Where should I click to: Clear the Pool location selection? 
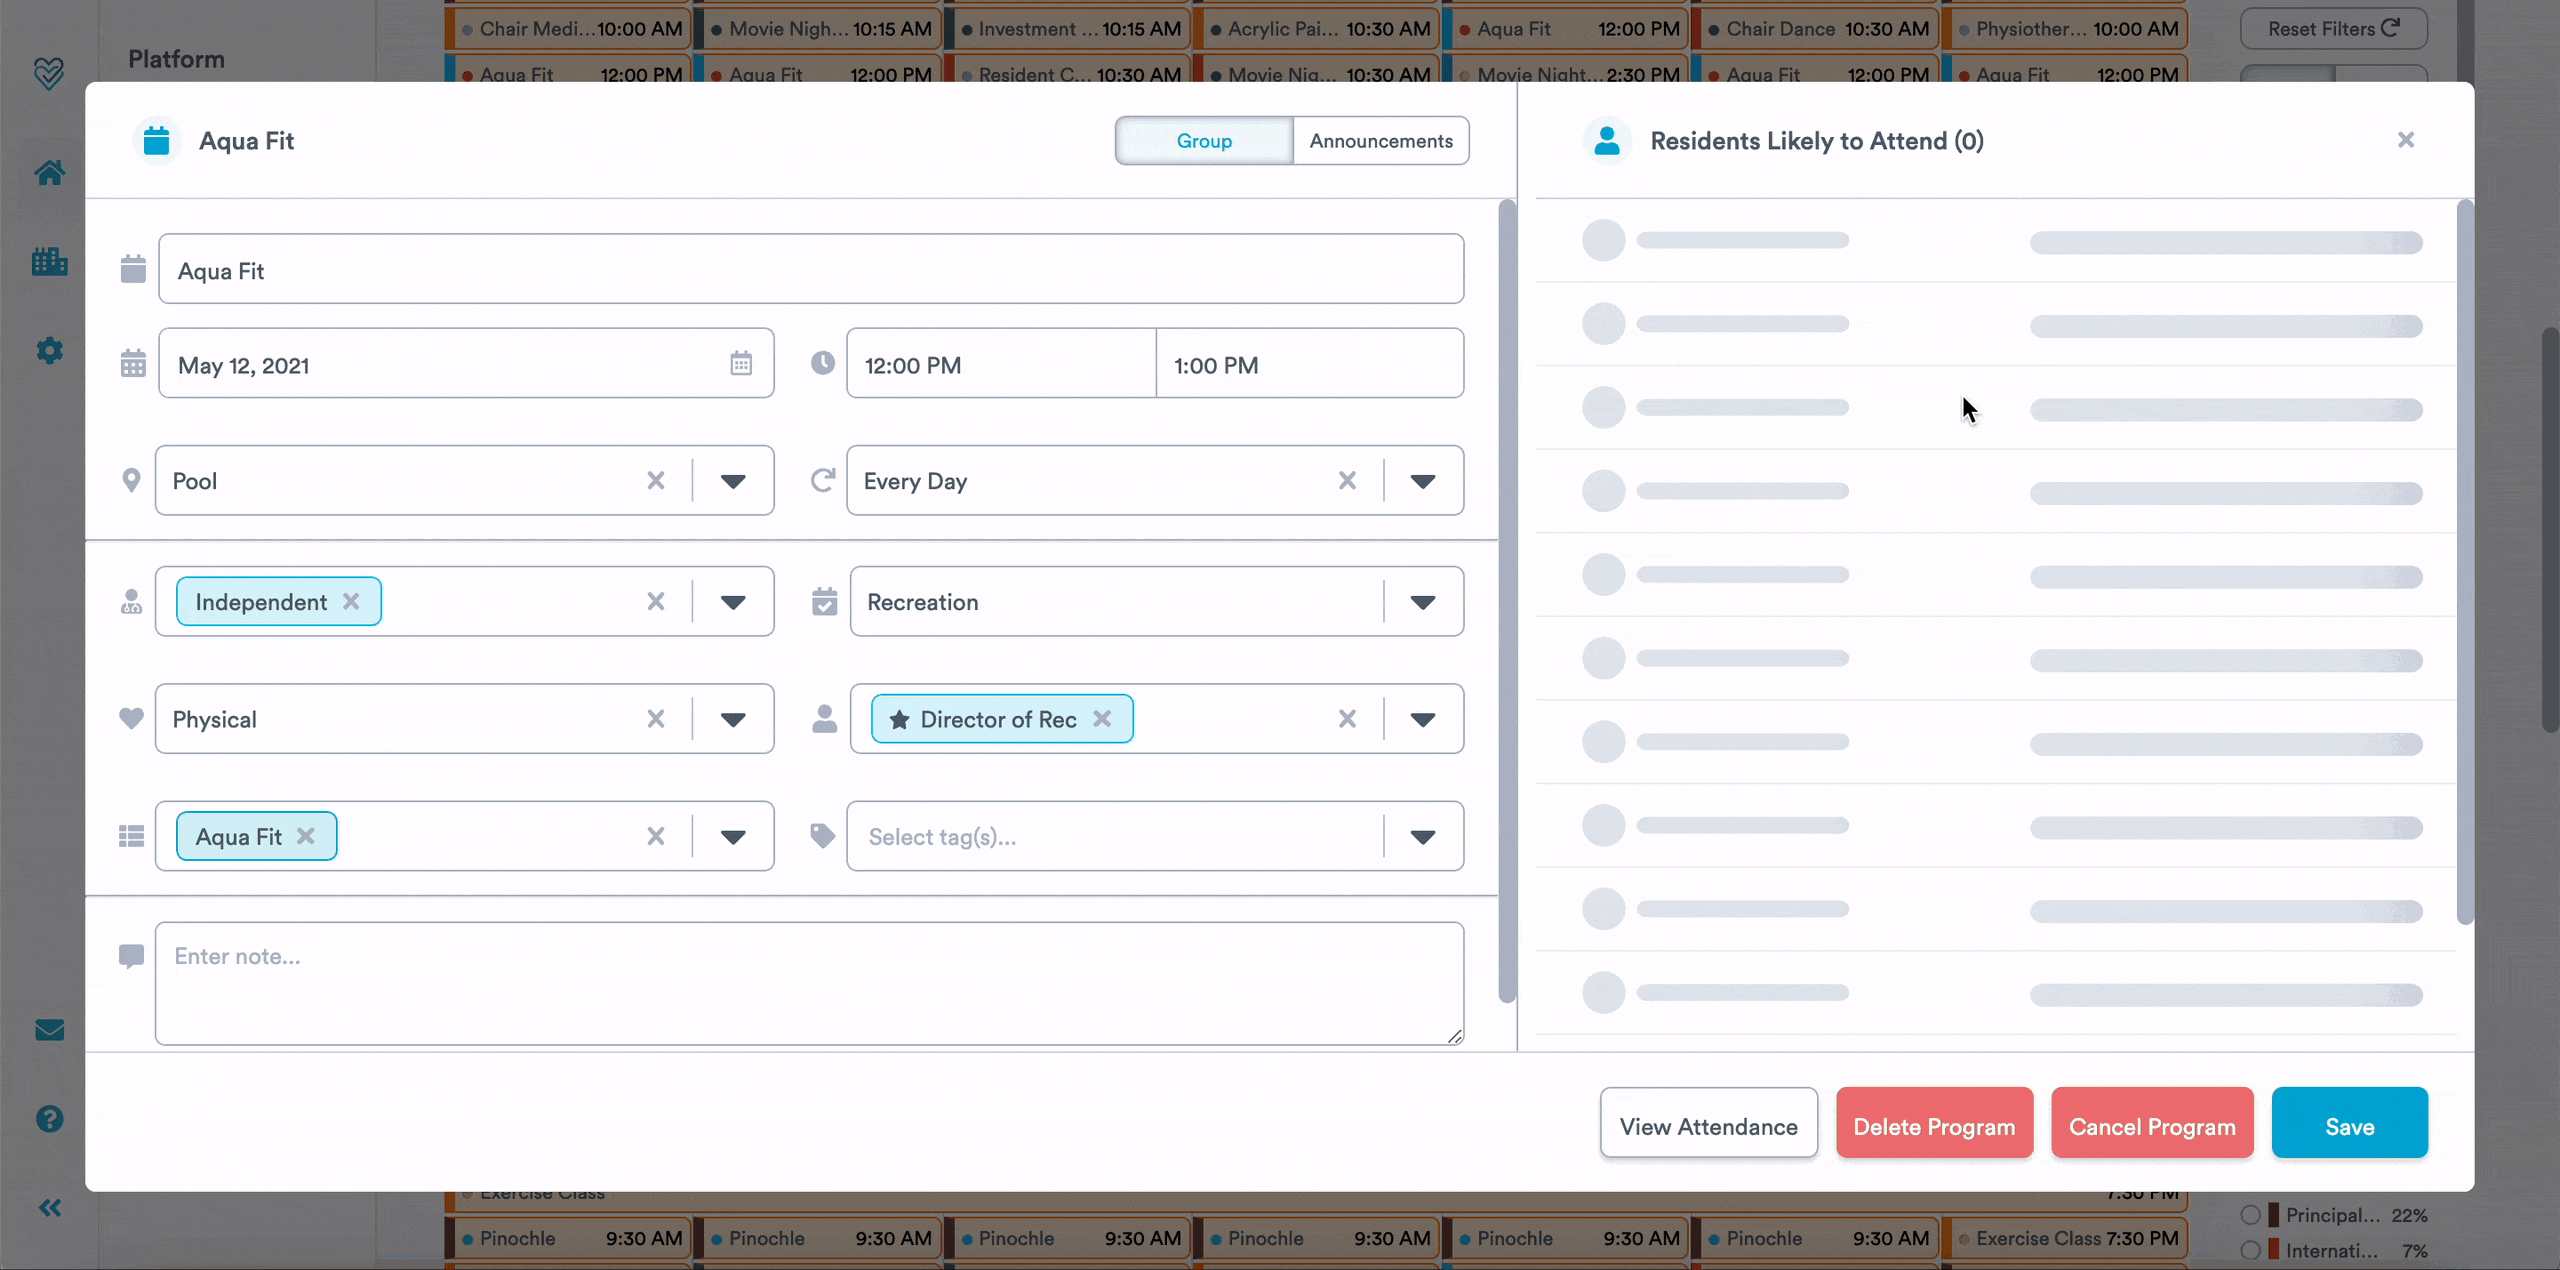click(655, 481)
